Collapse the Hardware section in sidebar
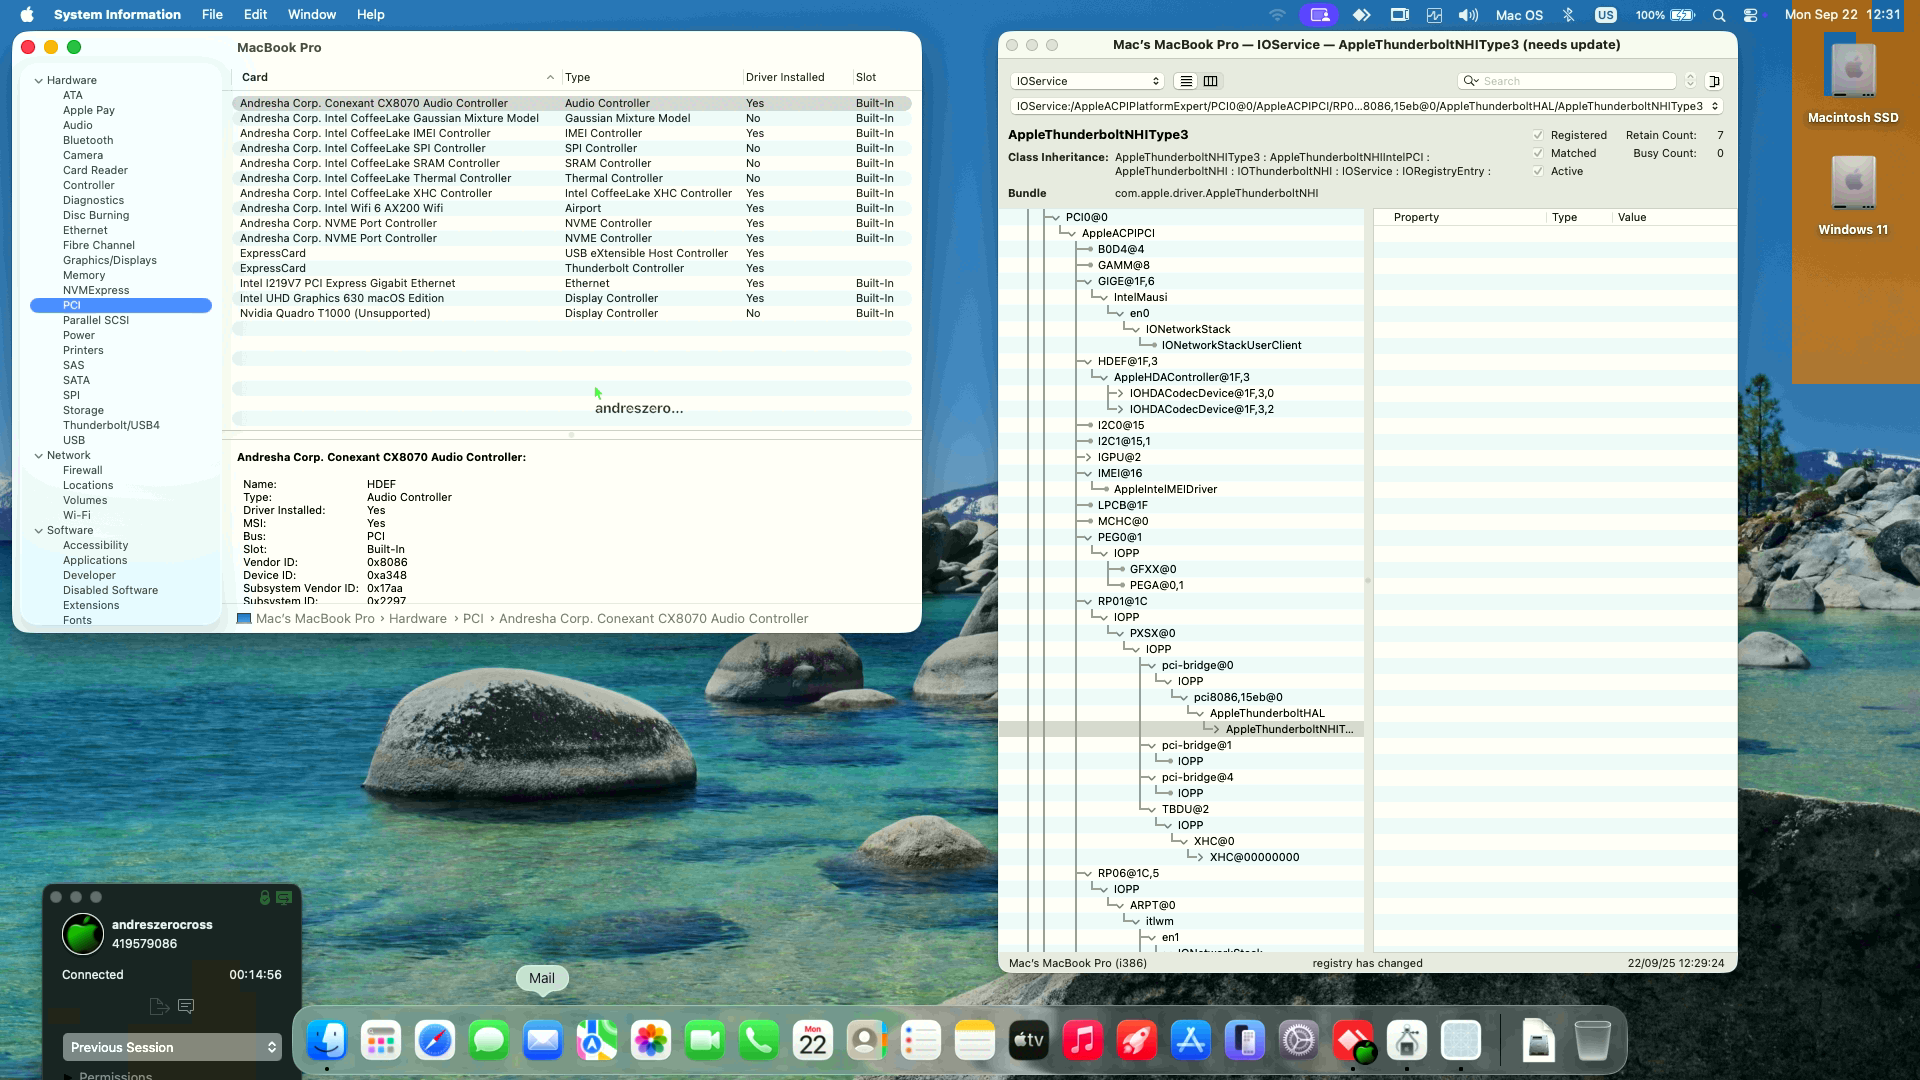This screenshot has width=1920, height=1080. point(39,80)
